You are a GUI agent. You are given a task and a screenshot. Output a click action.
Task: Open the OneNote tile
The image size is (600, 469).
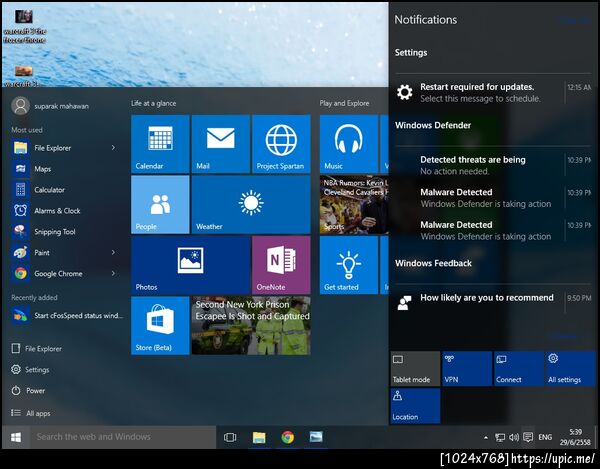point(281,265)
